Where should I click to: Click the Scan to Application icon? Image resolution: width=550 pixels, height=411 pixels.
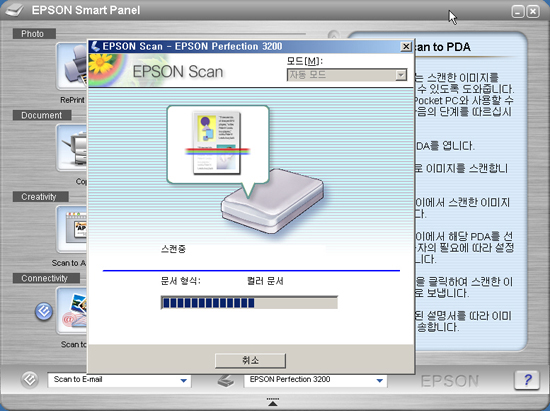click(72, 229)
